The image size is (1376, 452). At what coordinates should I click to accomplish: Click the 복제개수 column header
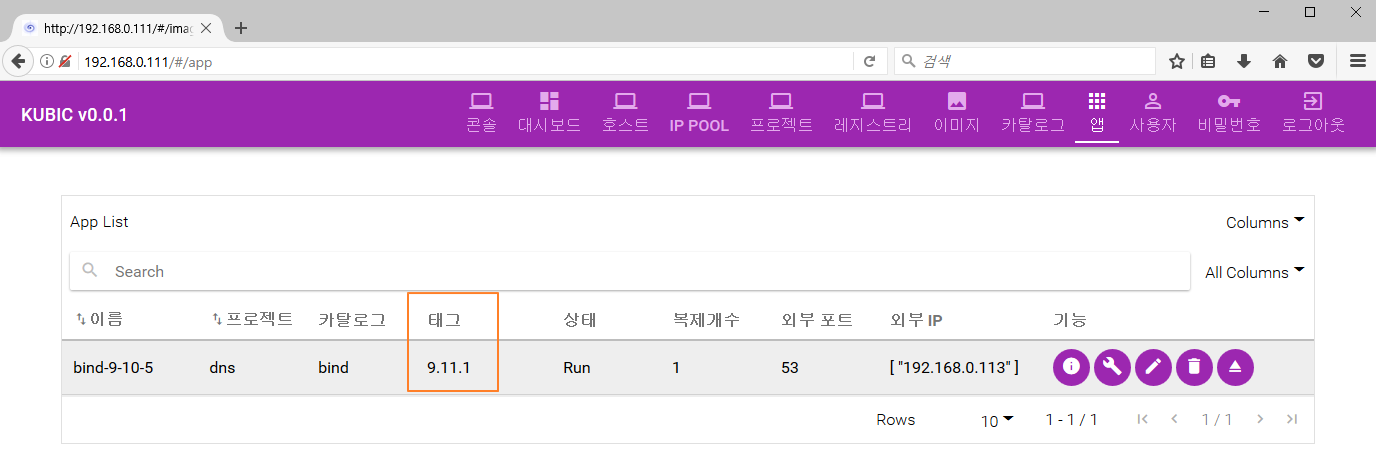point(706,320)
